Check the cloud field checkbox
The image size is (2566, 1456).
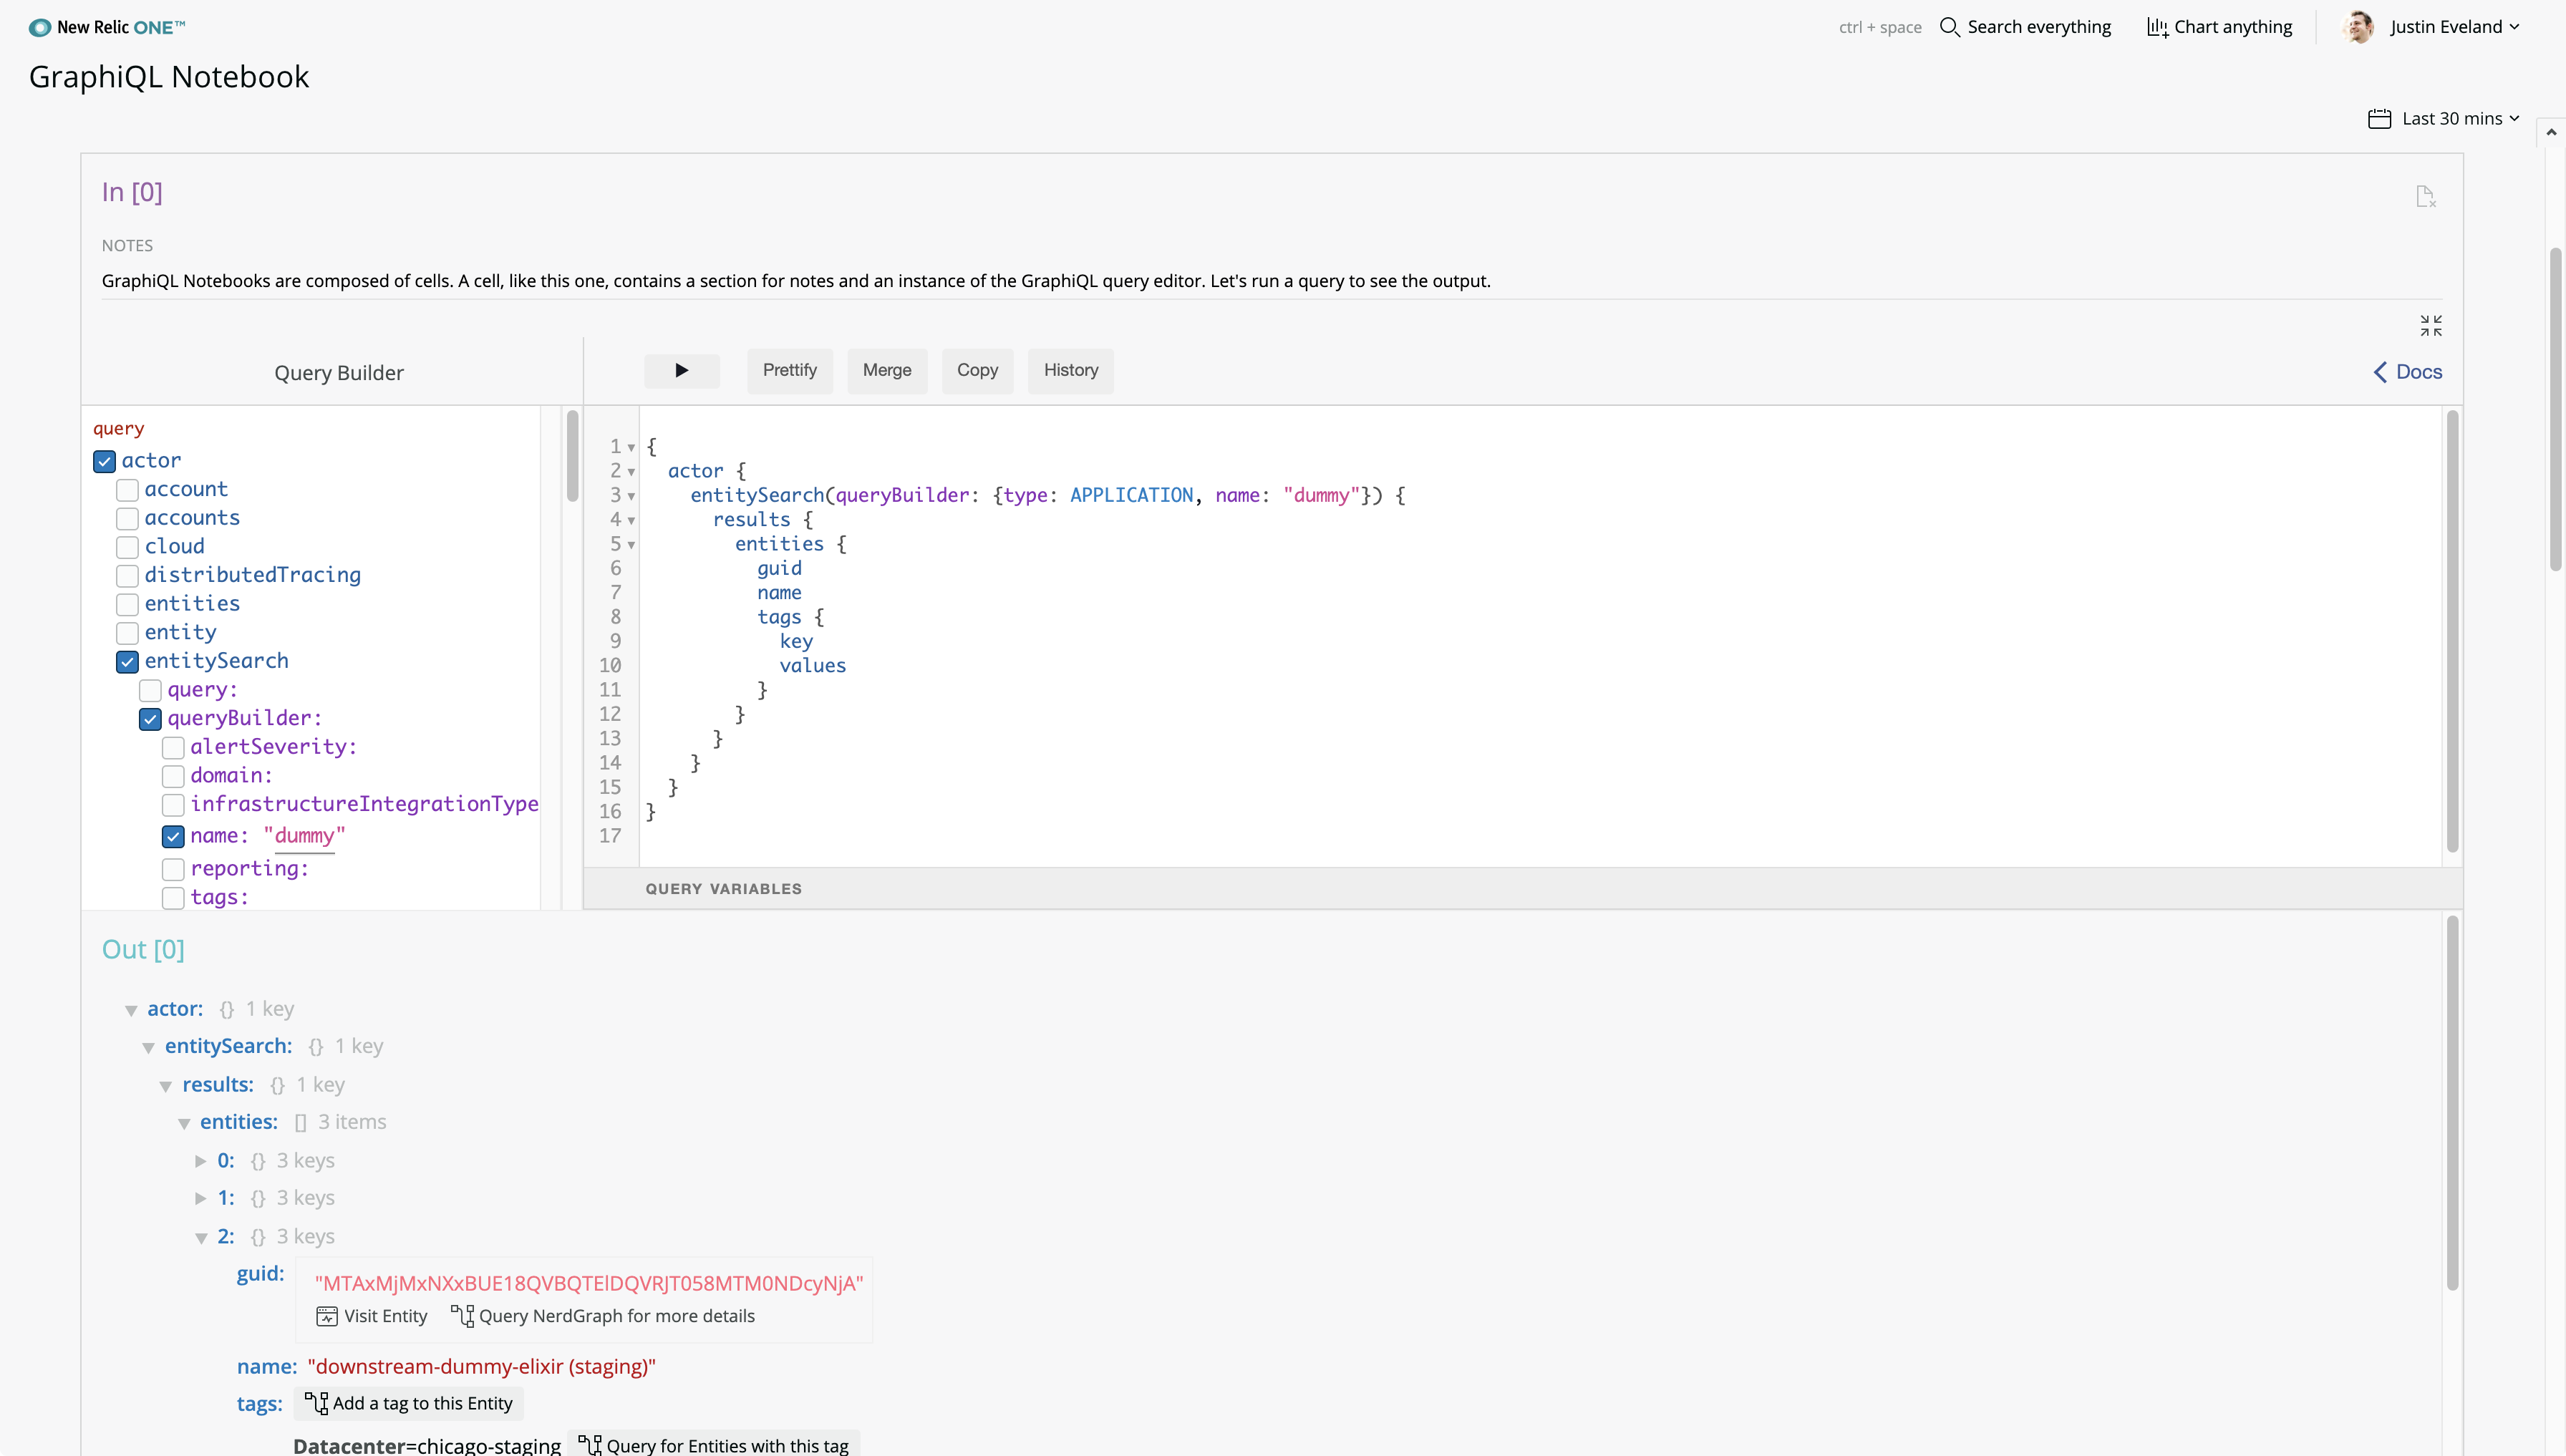coord(127,547)
